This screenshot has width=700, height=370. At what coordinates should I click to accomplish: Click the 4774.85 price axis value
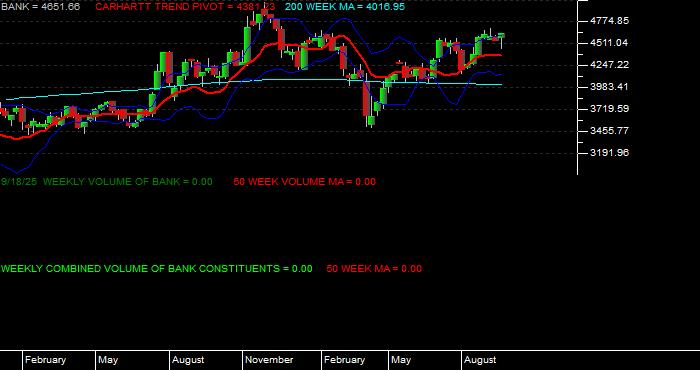[x=609, y=21]
